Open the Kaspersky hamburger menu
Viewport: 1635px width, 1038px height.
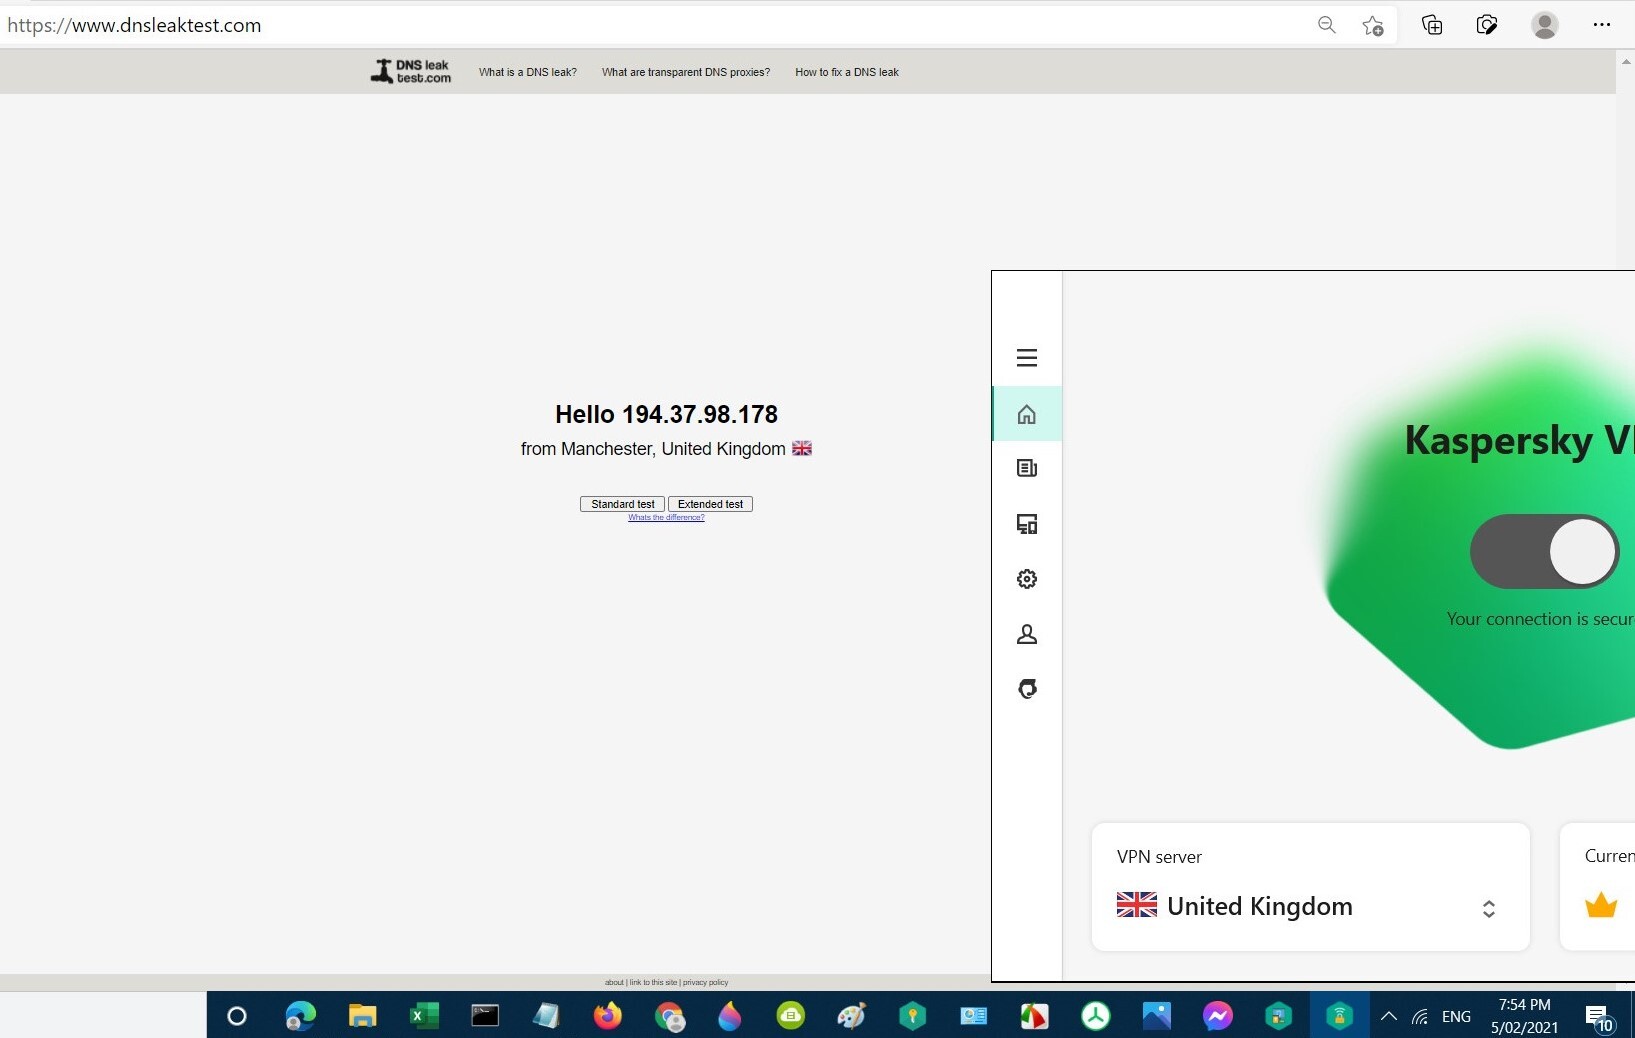tap(1027, 358)
